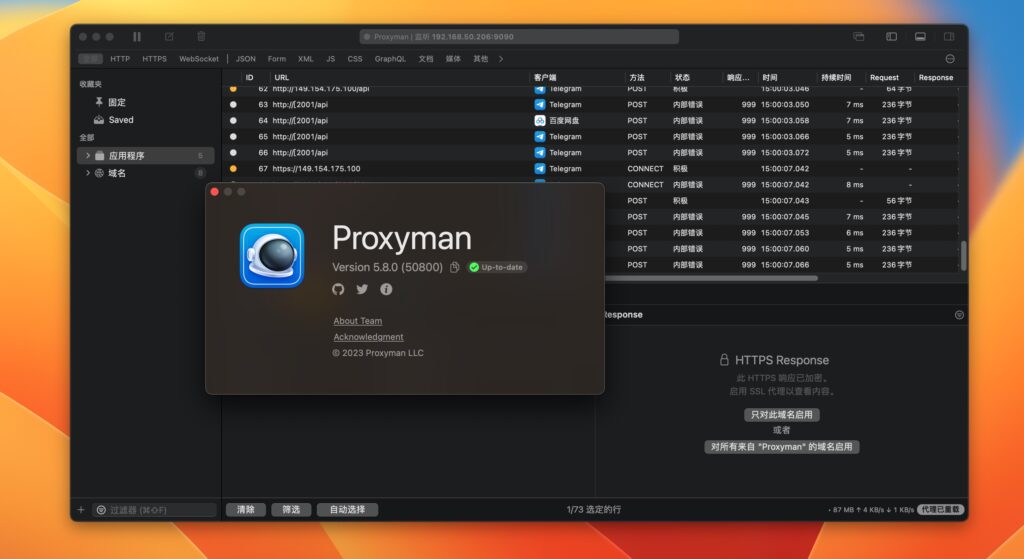1024x559 pixels.
Task: Open the About Team link
Action: (358, 321)
